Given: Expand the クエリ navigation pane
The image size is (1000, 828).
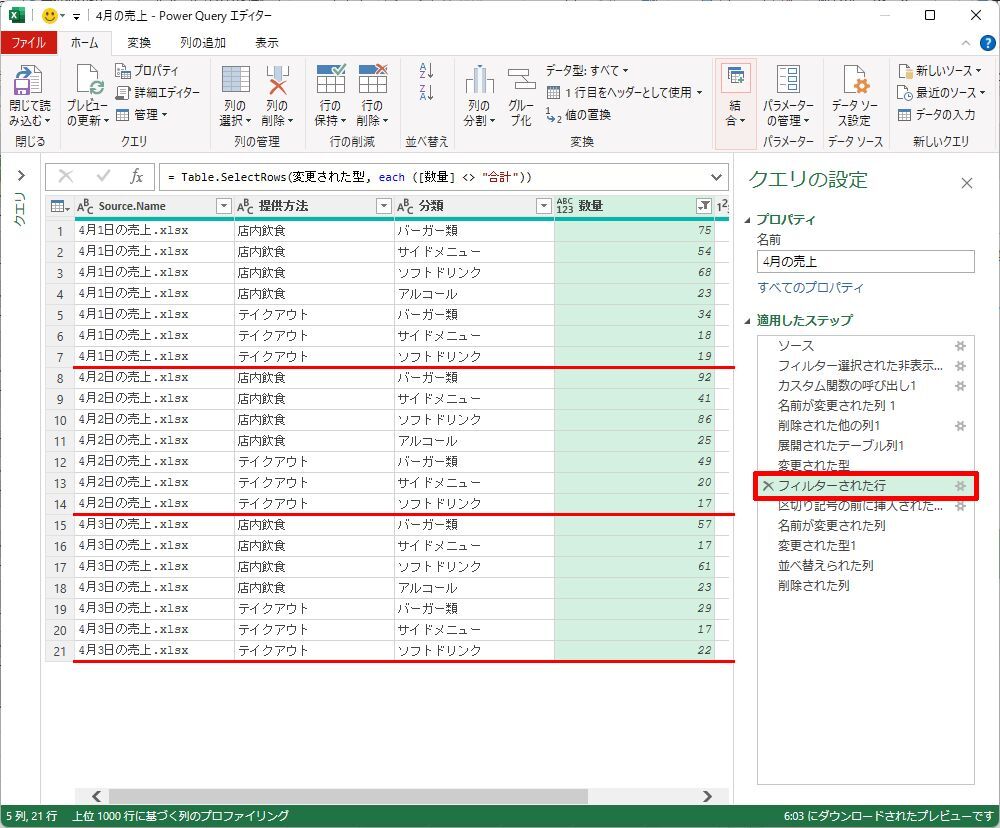Looking at the screenshot, I should (x=20, y=176).
